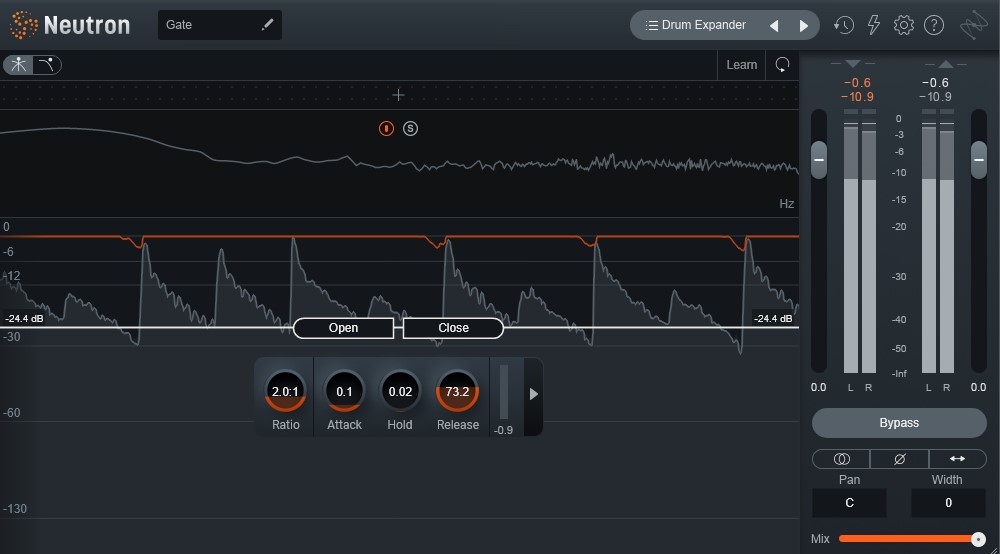1000x554 pixels.
Task: Click the orange input peak -0.6 readout
Action: pos(857,83)
